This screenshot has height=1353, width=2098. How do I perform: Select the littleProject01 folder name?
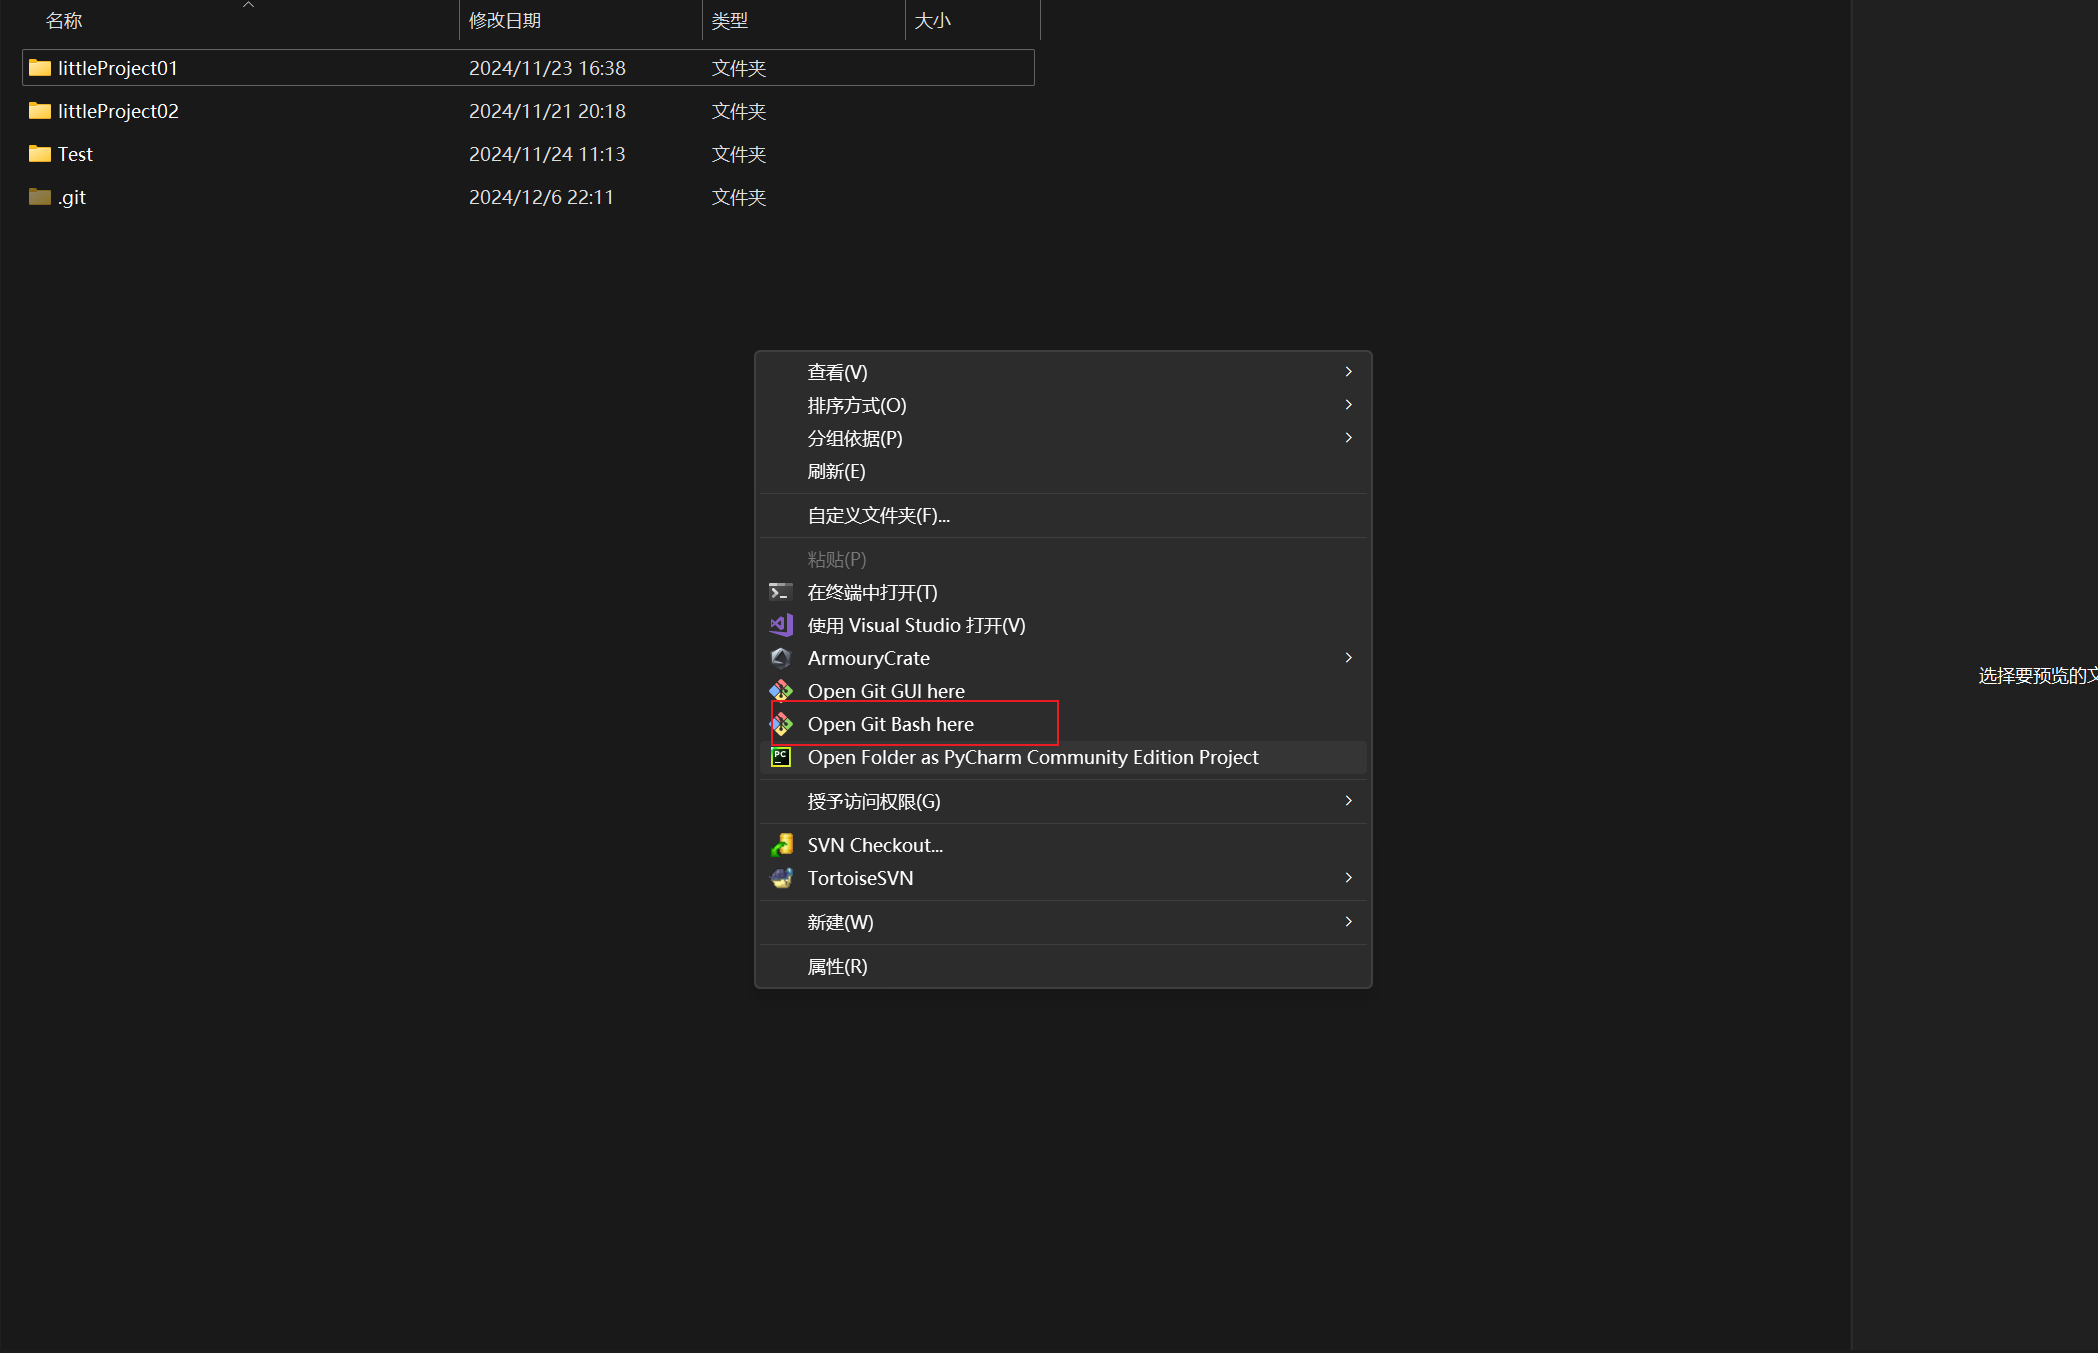point(117,68)
